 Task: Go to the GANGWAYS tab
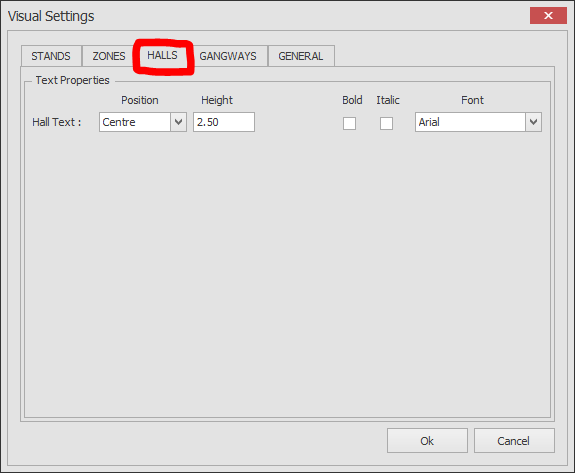click(x=228, y=56)
